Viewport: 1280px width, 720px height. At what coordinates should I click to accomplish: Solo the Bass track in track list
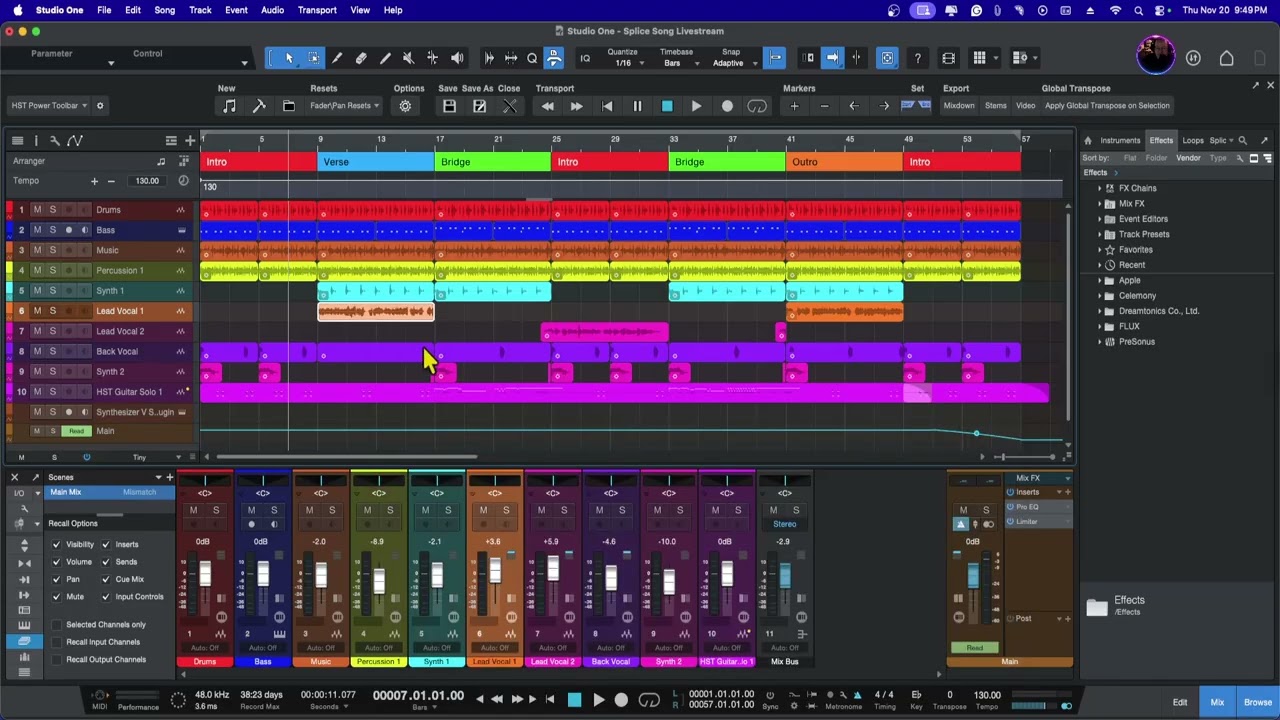point(53,230)
